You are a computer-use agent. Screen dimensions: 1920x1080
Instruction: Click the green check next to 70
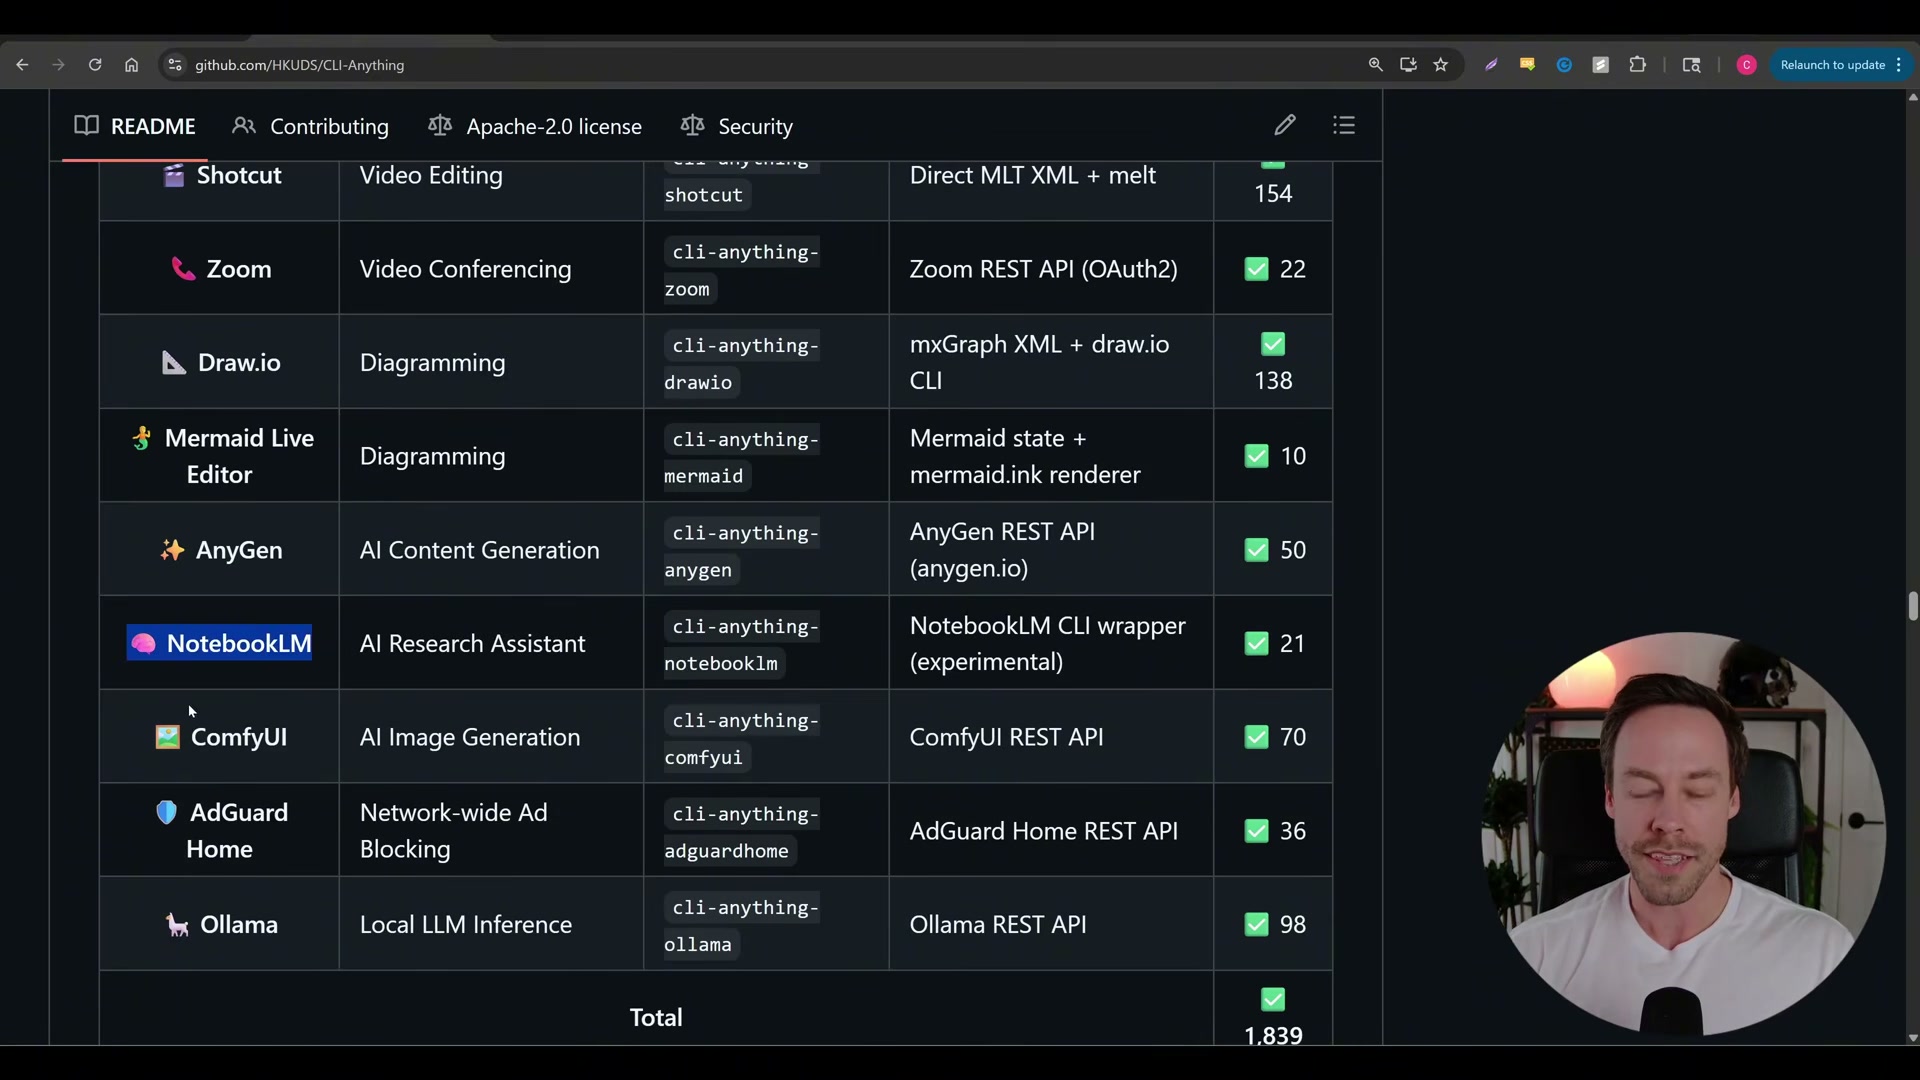coord(1257,737)
